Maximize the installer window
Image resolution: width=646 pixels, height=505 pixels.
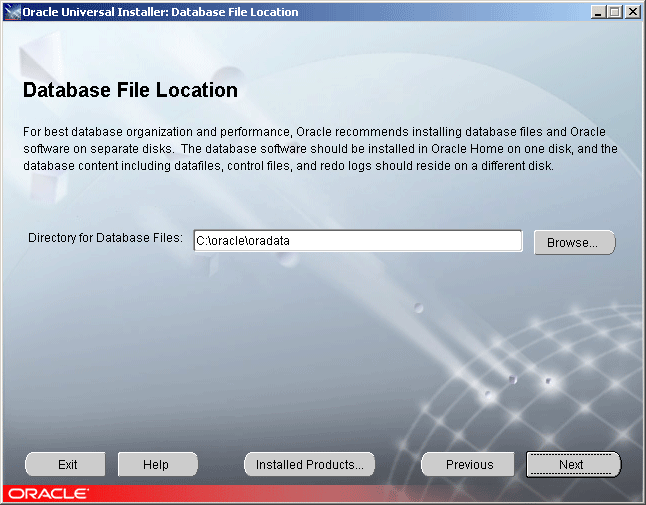click(x=615, y=12)
